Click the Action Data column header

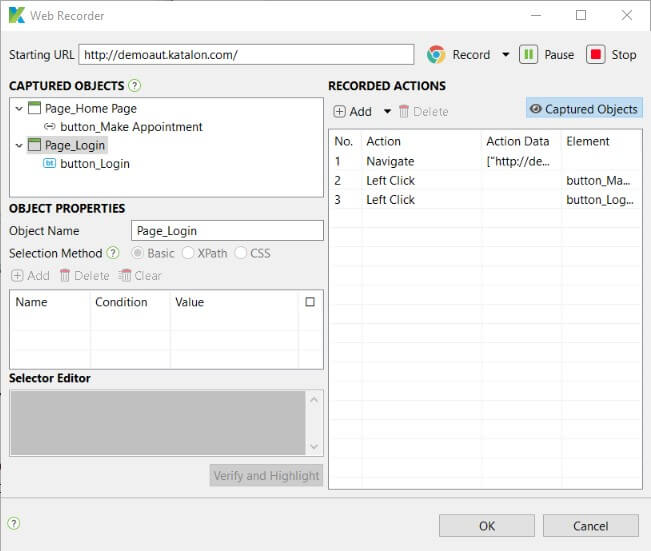point(517,141)
